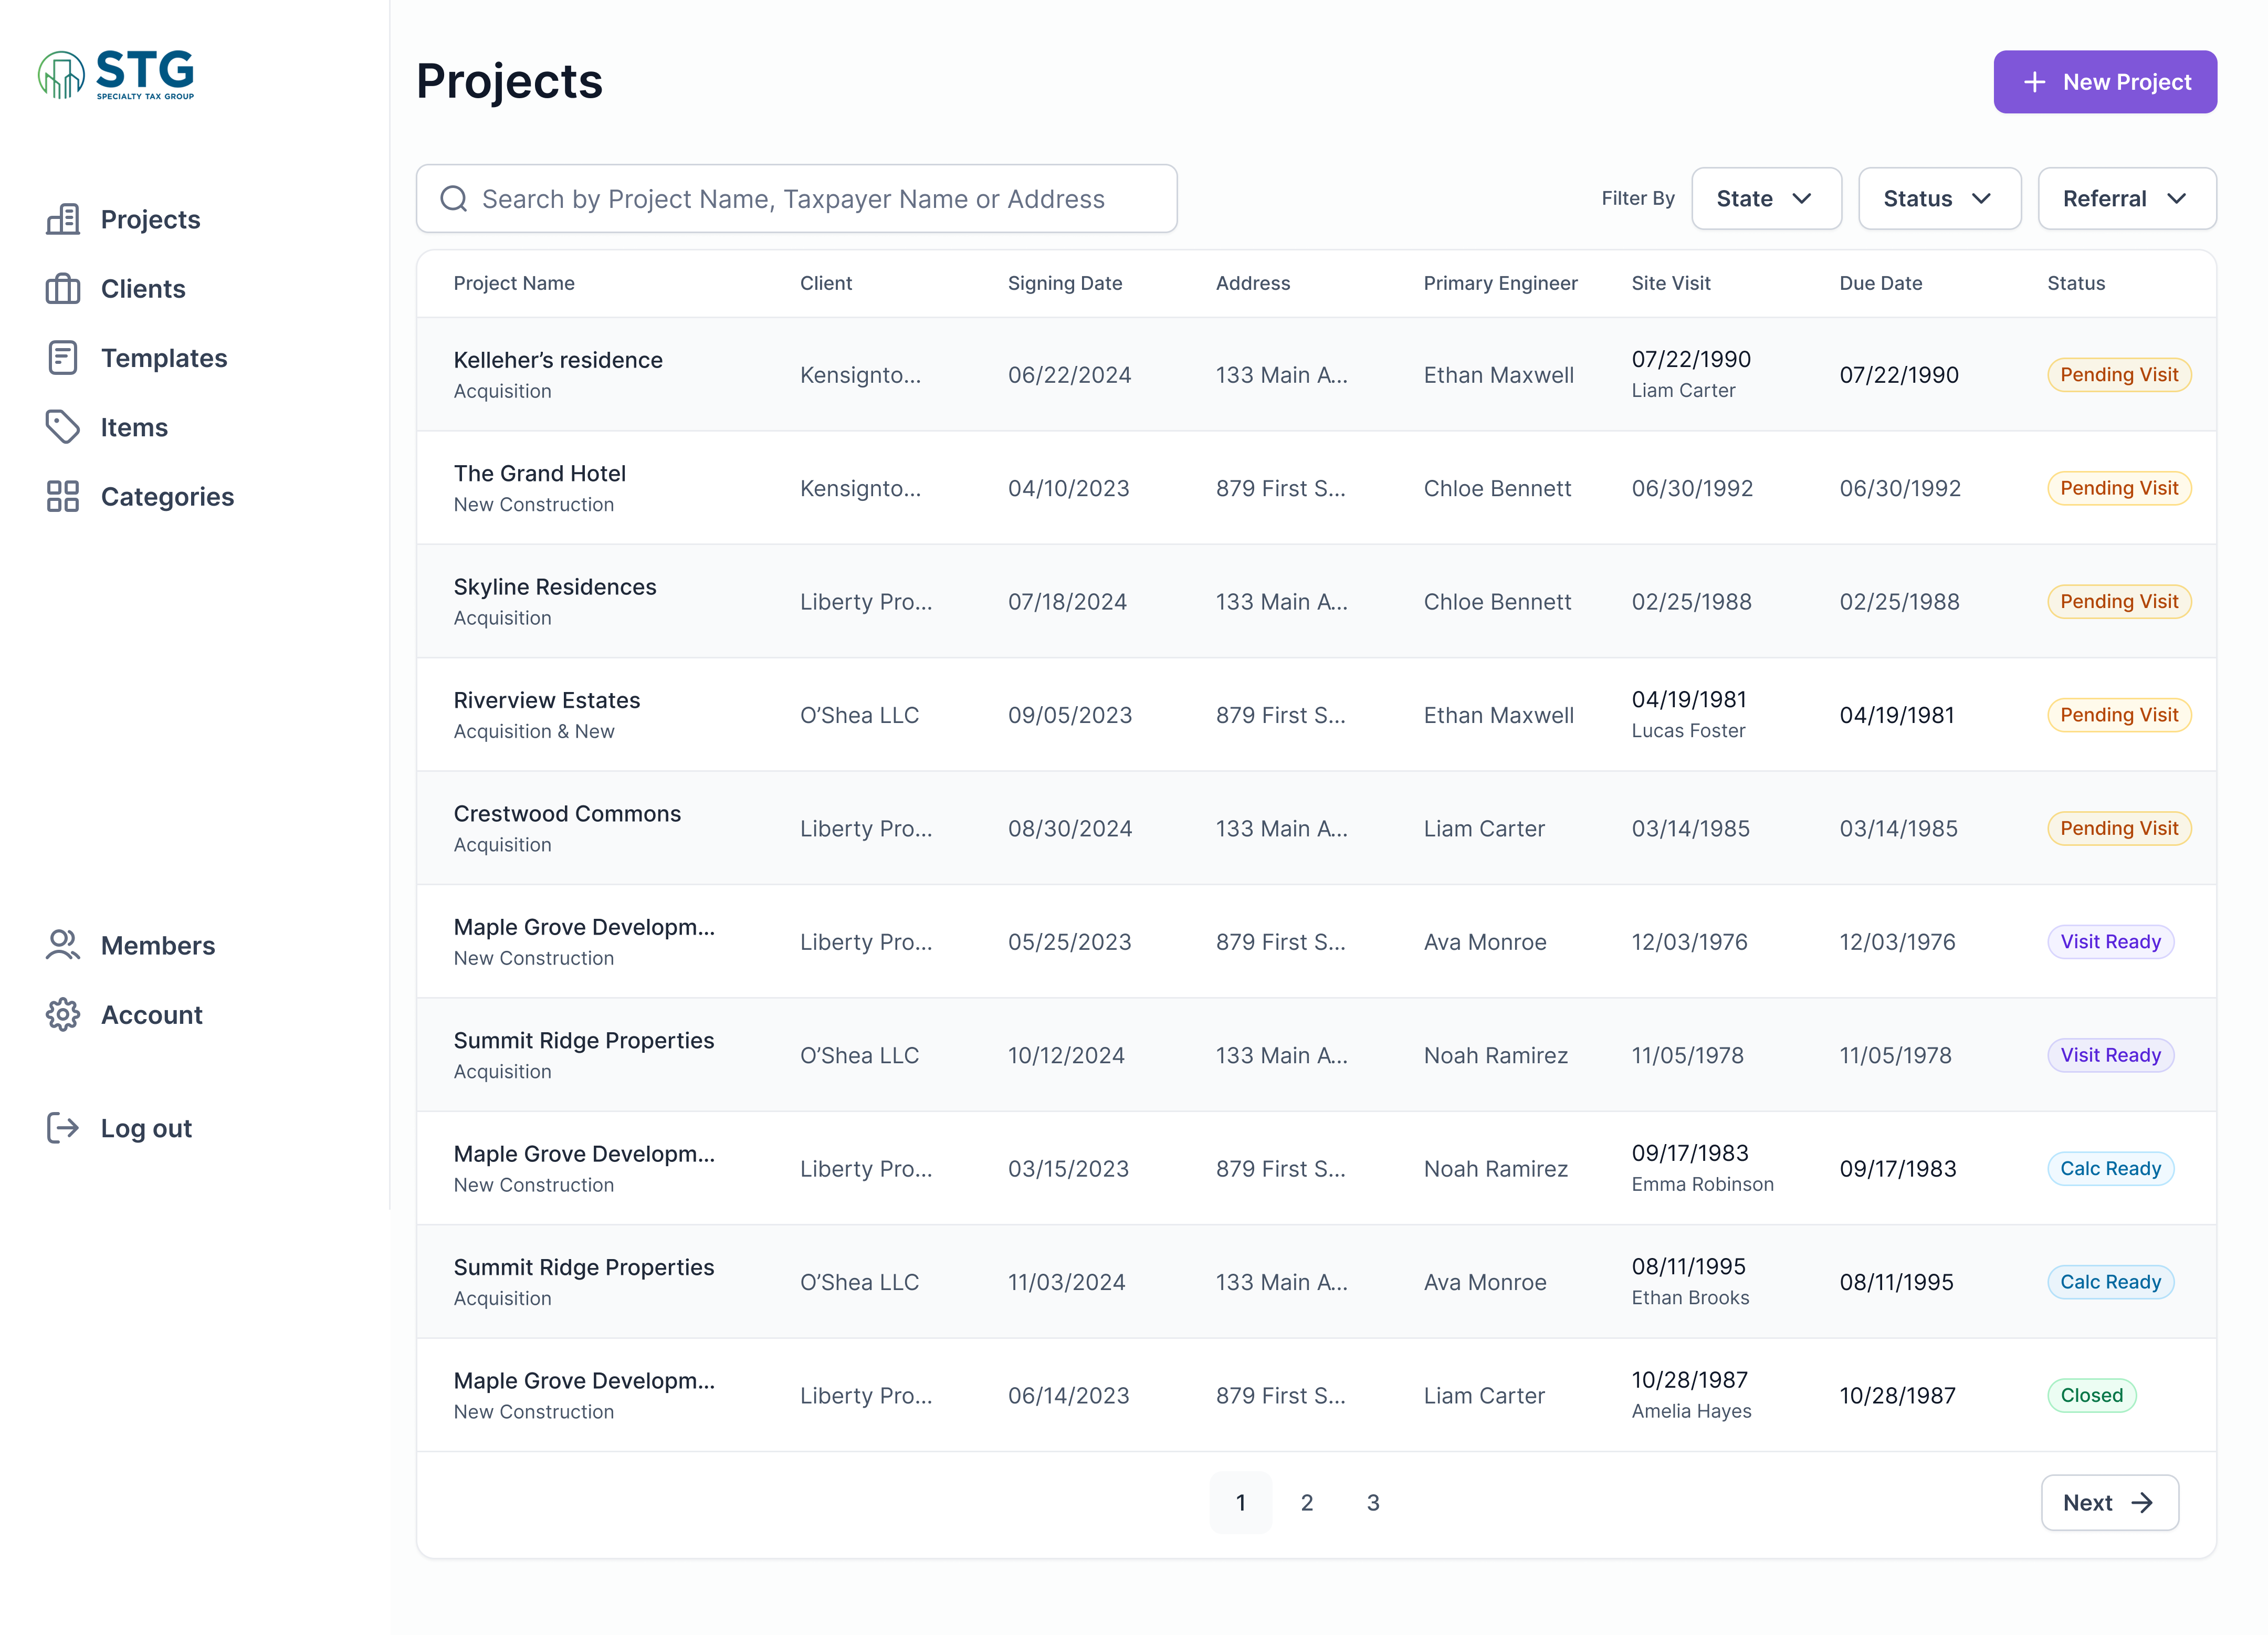Expand the Status filter dropdown
The image size is (2268, 1635).
click(1938, 199)
